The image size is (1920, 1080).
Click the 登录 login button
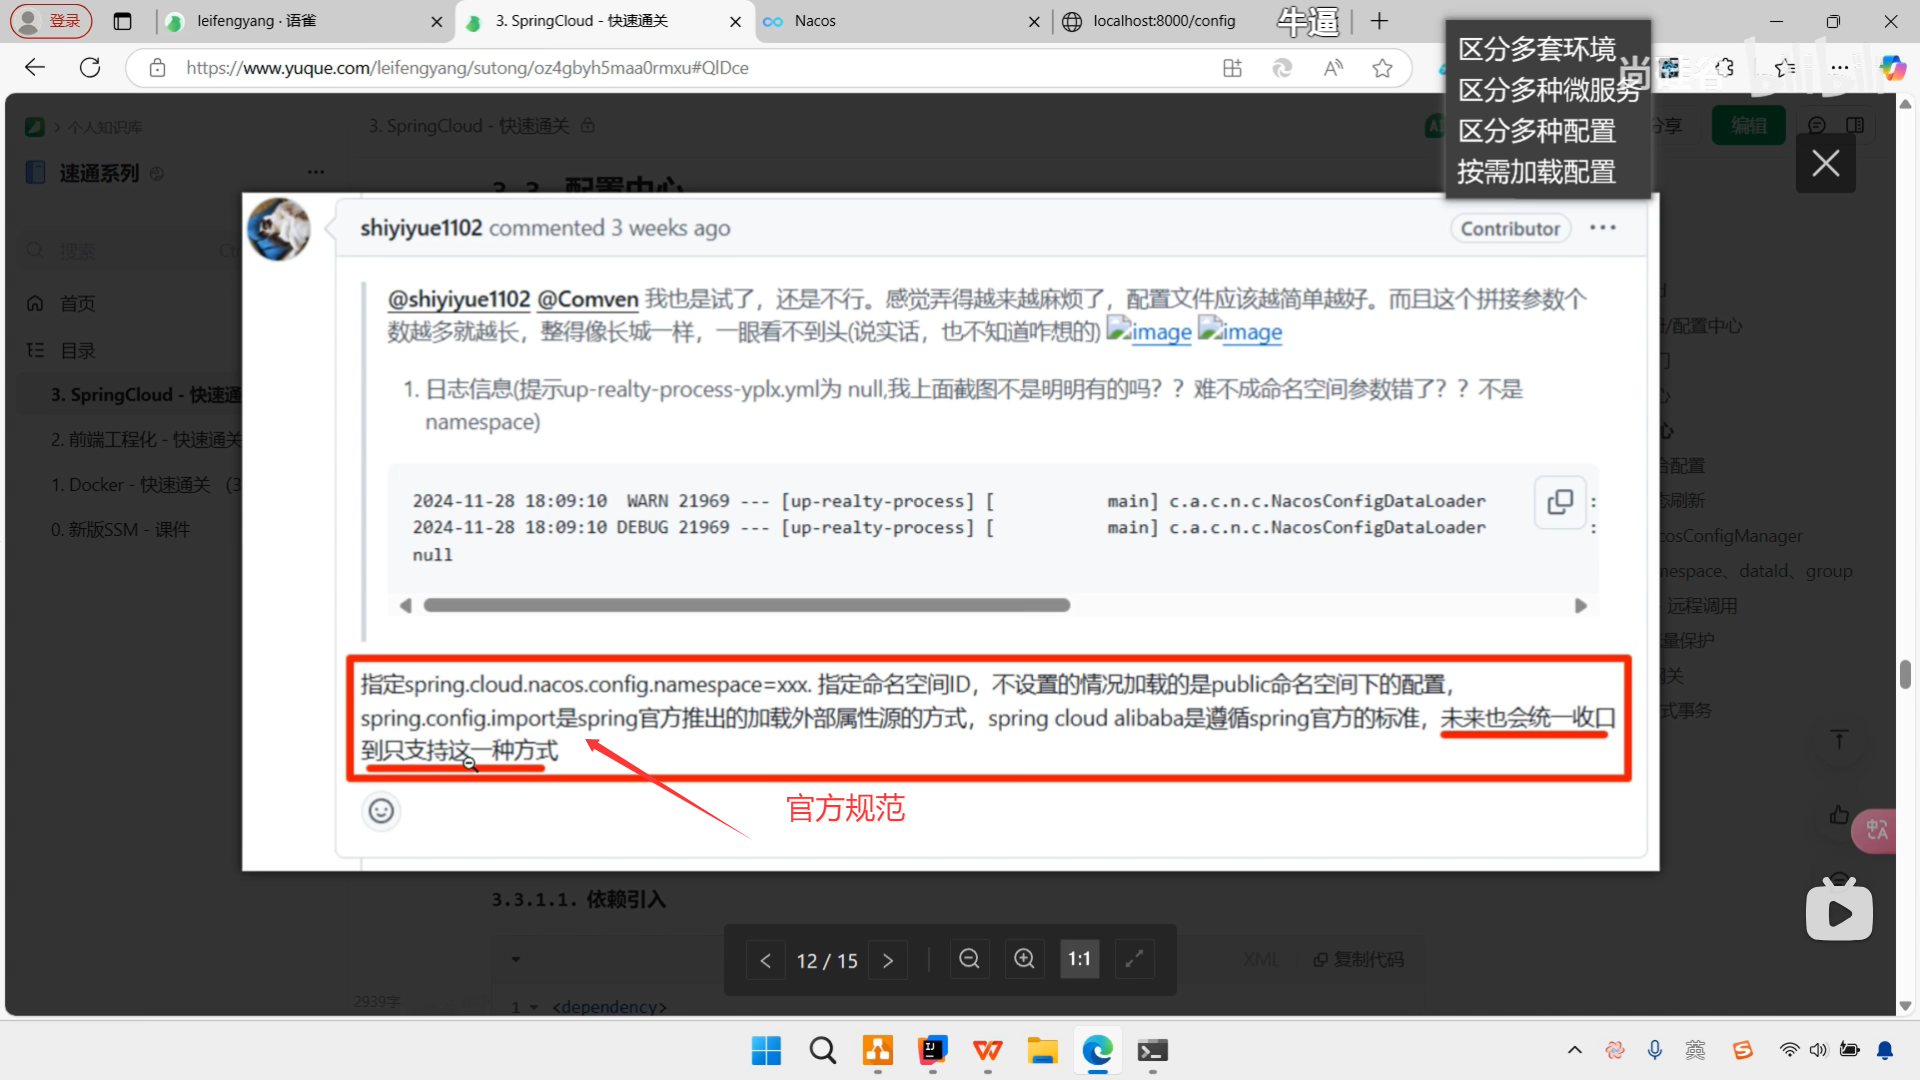coord(52,21)
